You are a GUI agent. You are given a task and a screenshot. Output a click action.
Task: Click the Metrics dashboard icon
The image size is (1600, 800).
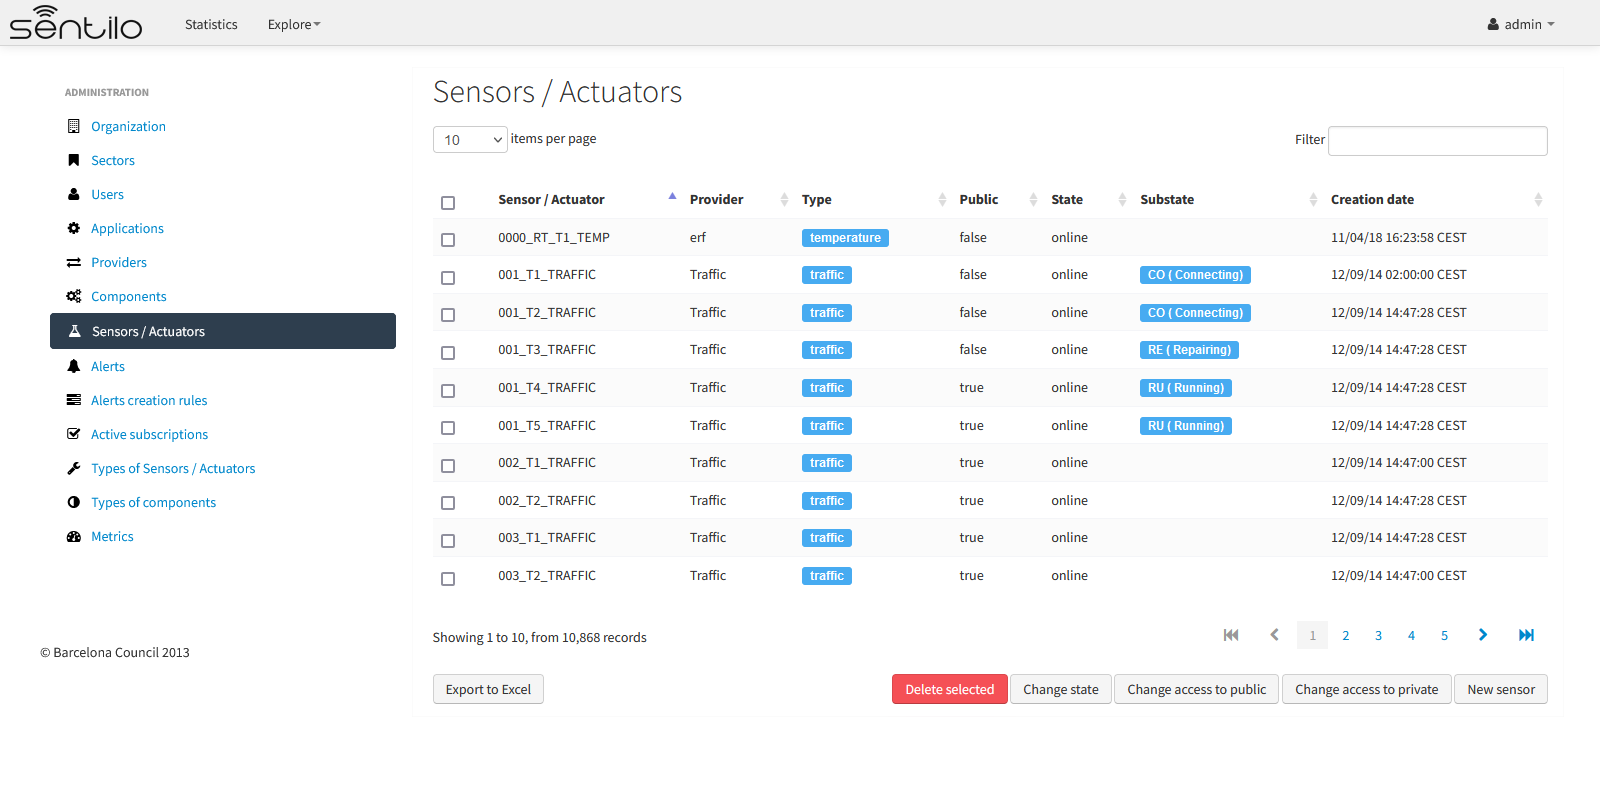point(73,536)
